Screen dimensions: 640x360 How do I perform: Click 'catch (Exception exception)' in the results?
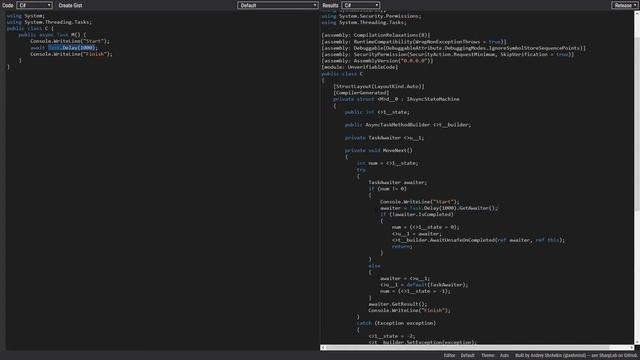(x=396, y=323)
